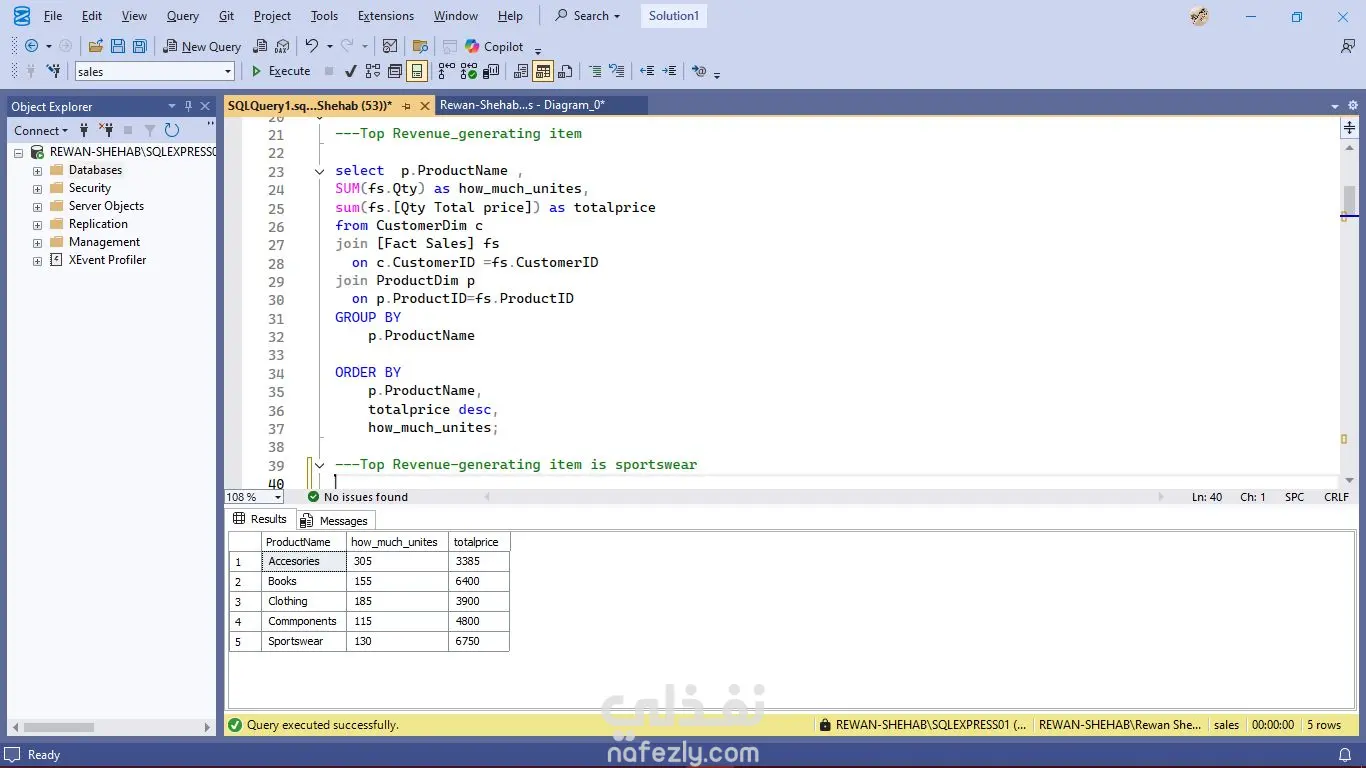Screen dimensions: 1366x768
Task: Click the New Query button
Action: point(202,46)
